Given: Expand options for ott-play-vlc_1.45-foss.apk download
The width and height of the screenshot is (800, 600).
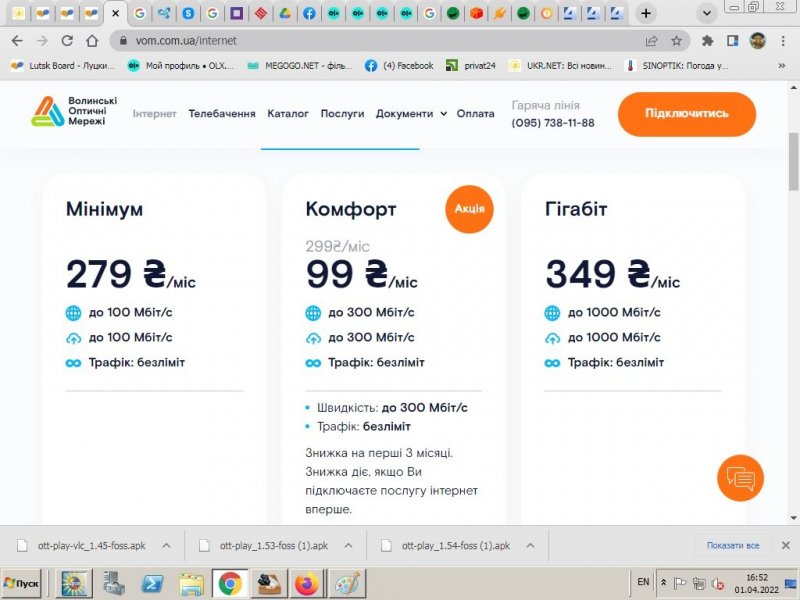Looking at the screenshot, I should click(166, 546).
